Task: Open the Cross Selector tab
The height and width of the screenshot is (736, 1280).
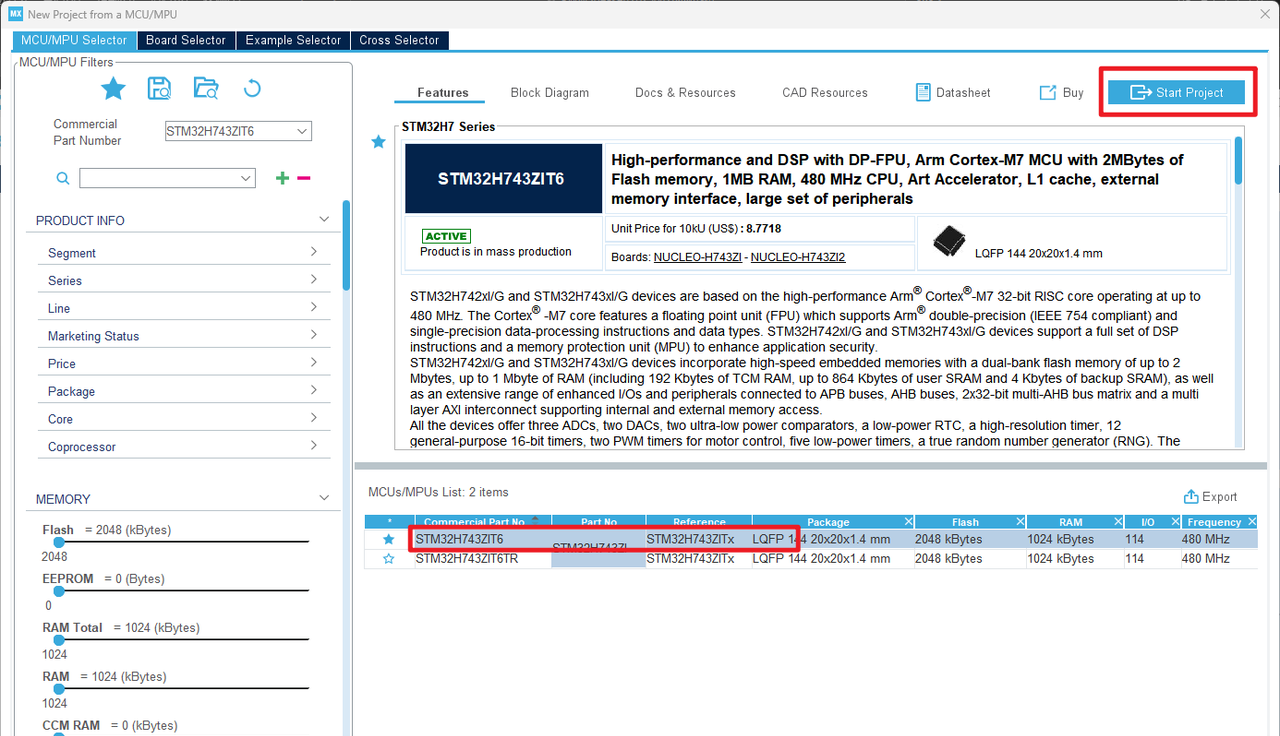Action: click(399, 40)
